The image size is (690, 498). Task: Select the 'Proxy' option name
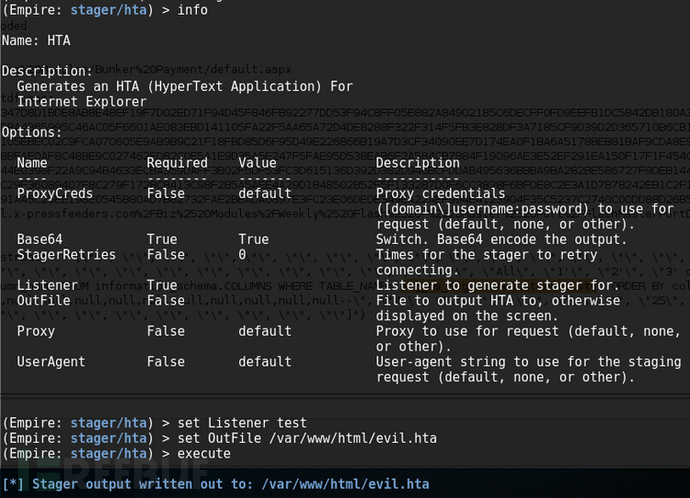pos(36,331)
